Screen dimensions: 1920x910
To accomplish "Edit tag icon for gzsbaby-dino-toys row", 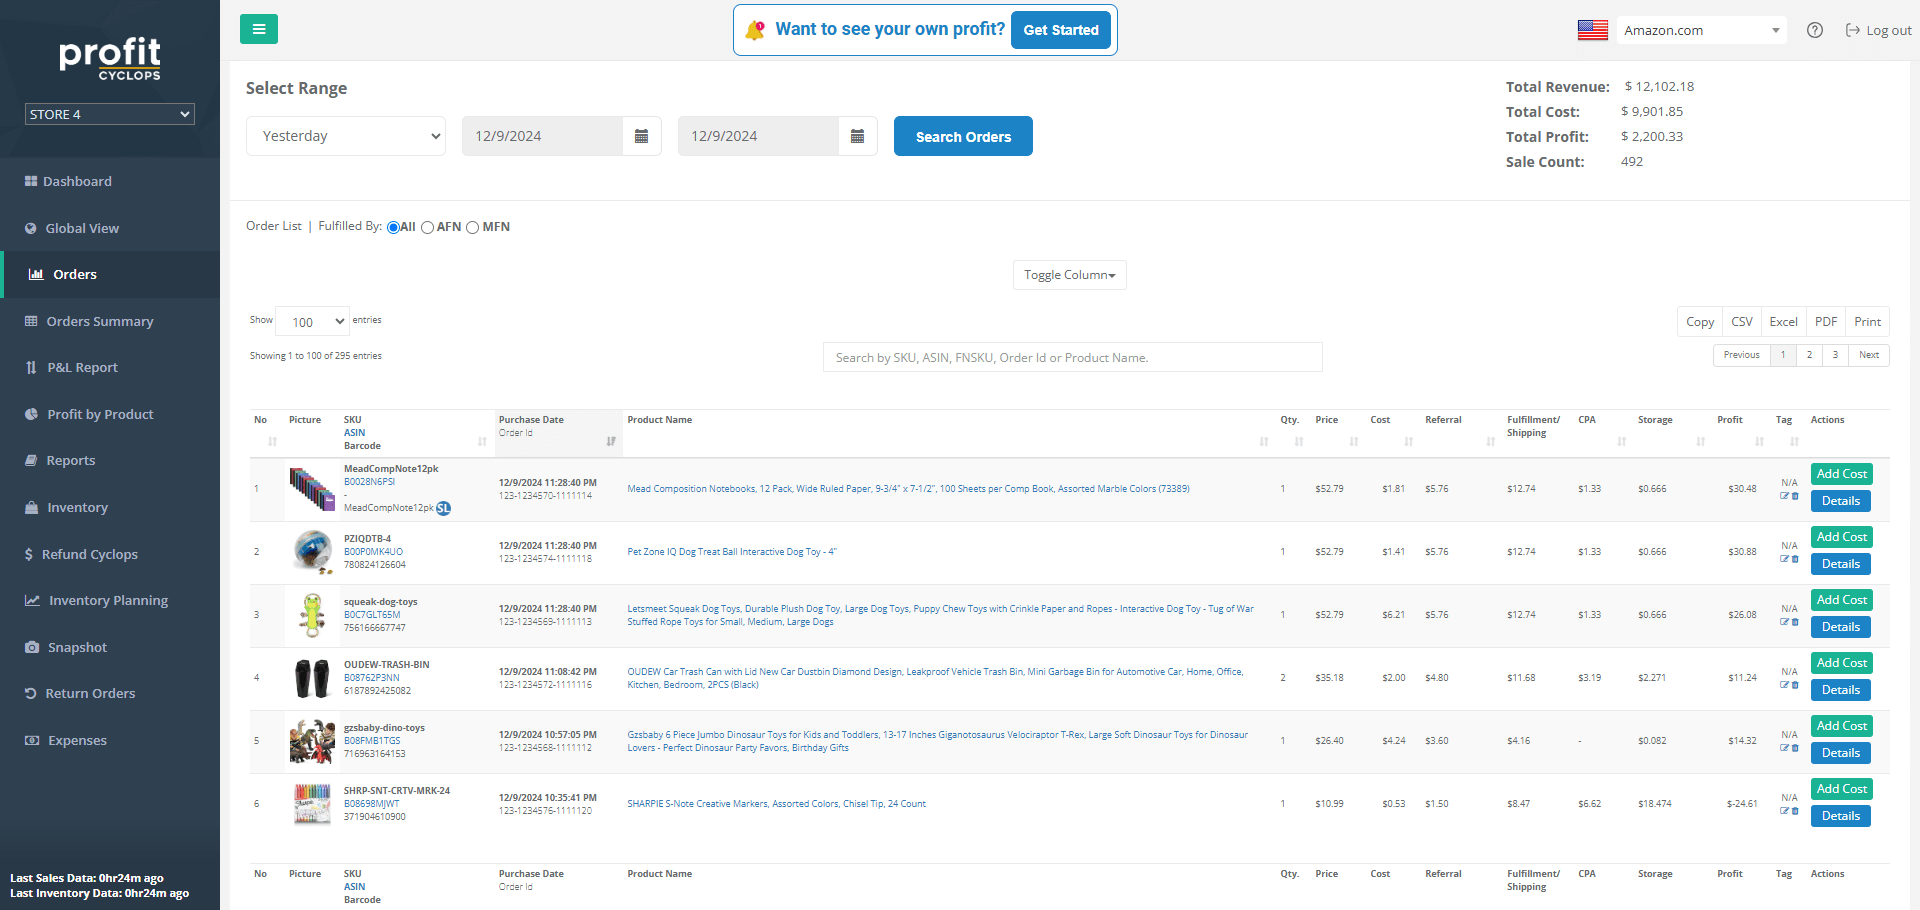I will [x=1784, y=748].
